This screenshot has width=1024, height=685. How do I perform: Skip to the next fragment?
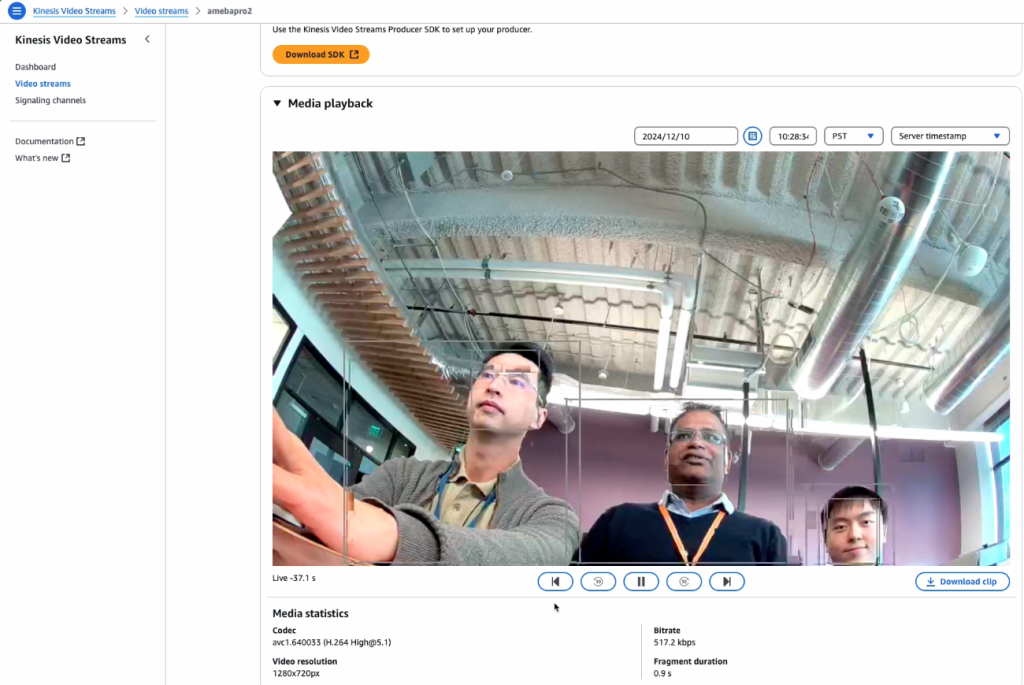click(727, 581)
